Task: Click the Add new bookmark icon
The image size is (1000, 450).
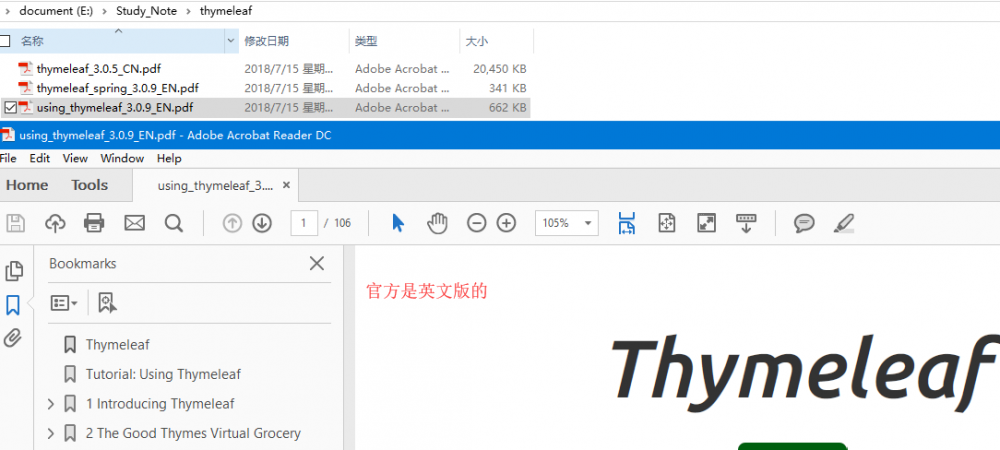Action: [x=107, y=303]
